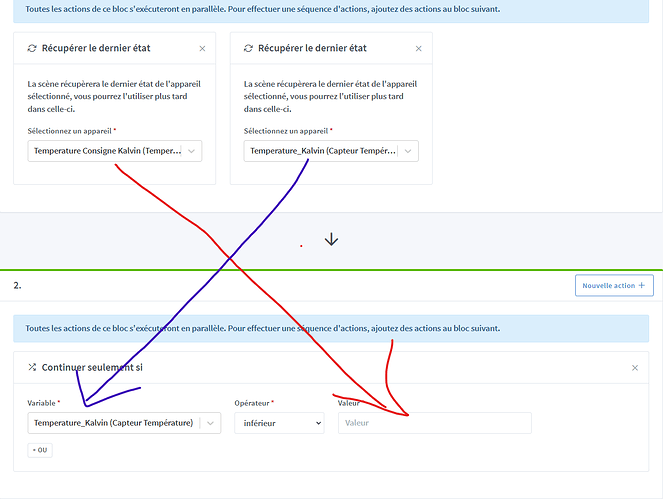The height and width of the screenshot is (499, 663).
Task: Close the second "Récupérer le dernier état" card
Action: click(418, 48)
